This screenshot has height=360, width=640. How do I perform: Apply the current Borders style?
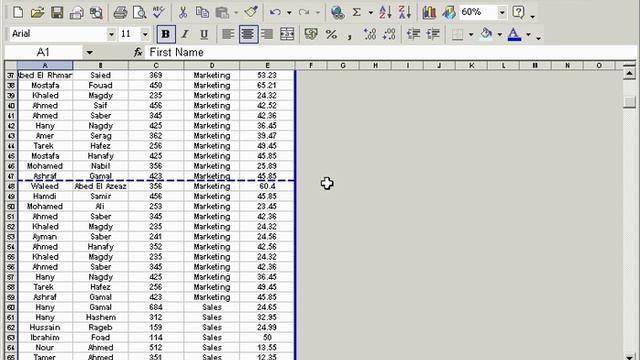[458, 35]
